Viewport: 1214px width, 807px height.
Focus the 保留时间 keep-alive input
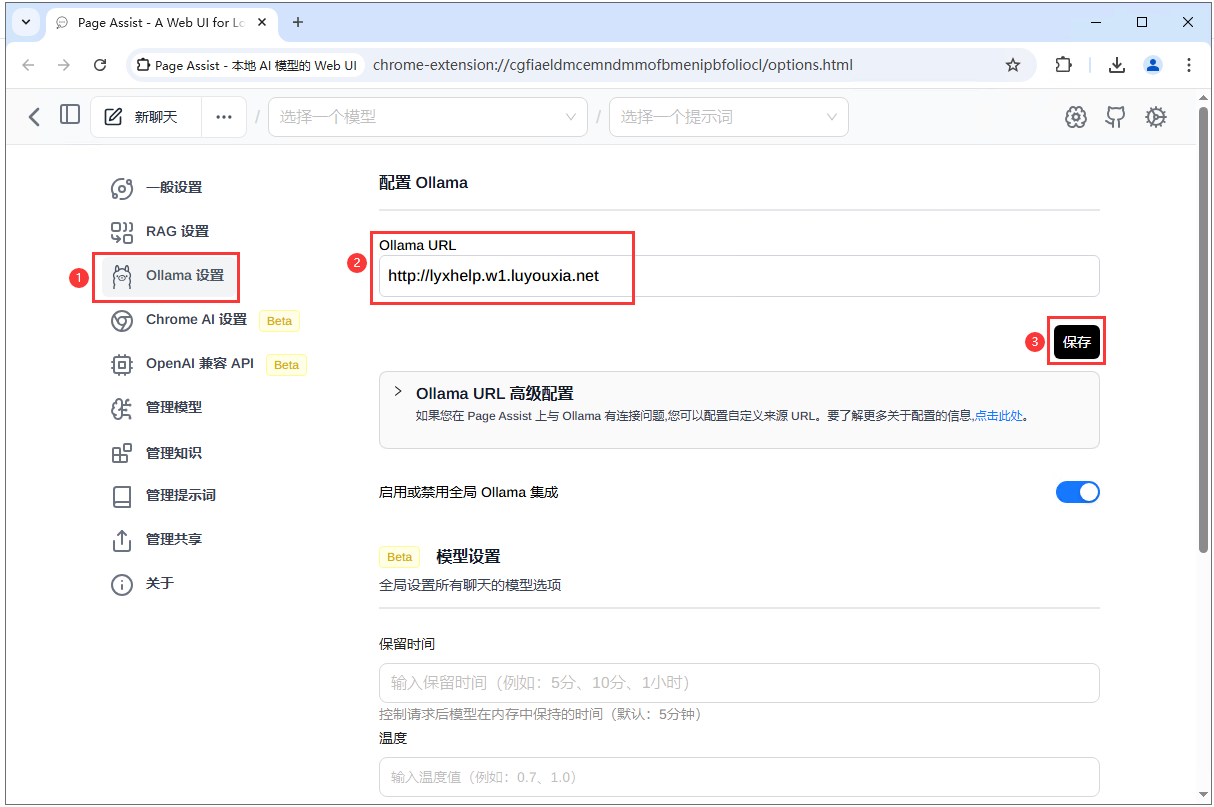click(739, 683)
